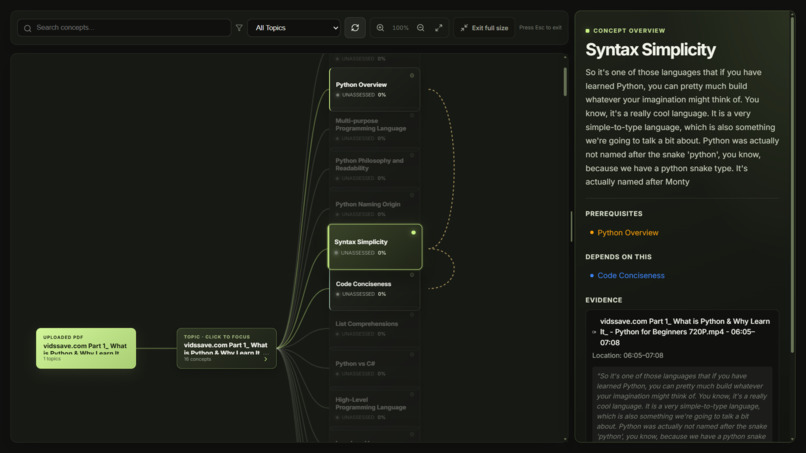806x453 pixels.
Task: Click the chevron on the topic node
Action: [x=266, y=359]
